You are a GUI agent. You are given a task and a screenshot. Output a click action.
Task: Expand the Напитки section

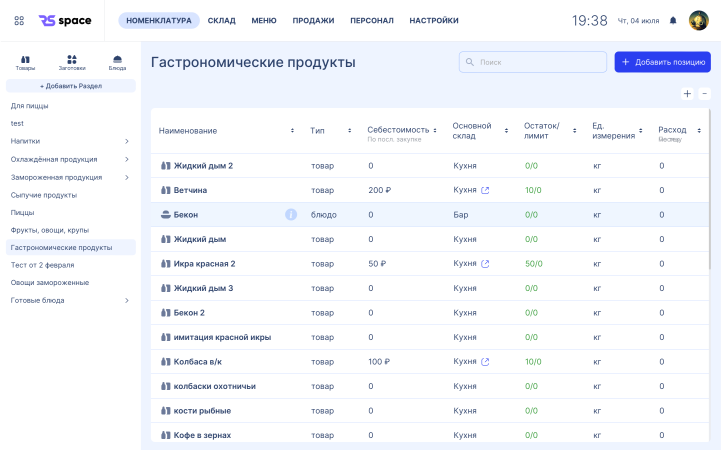pyautogui.click(x=126, y=141)
